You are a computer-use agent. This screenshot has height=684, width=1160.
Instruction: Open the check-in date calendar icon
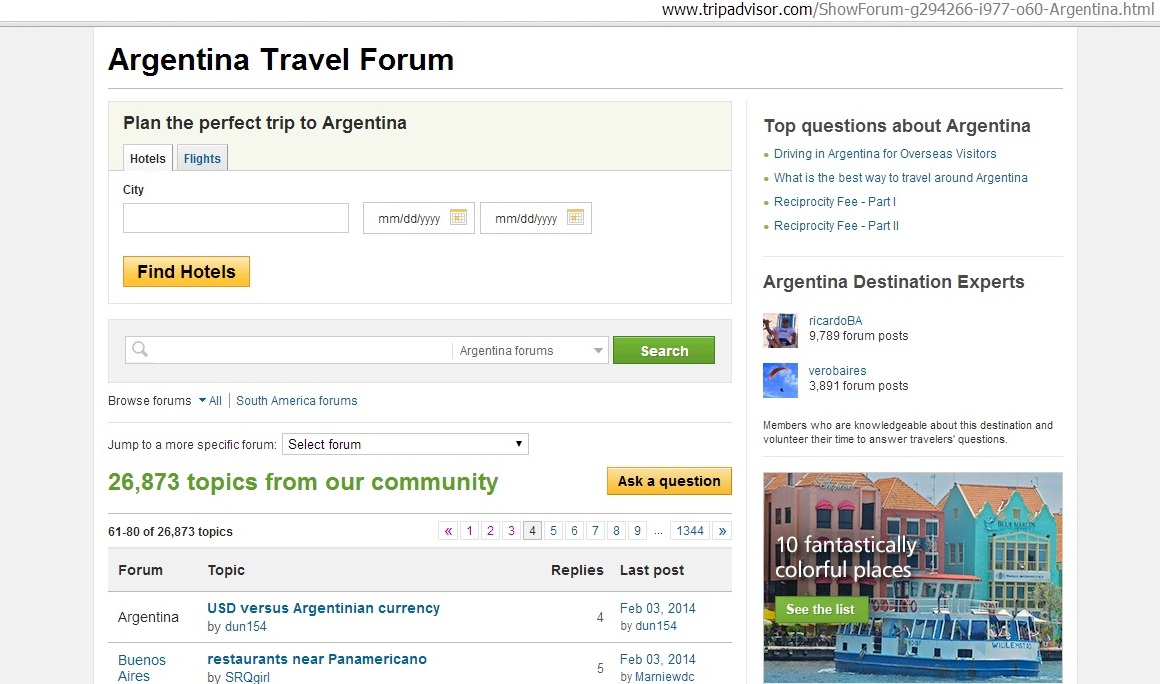[x=458, y=217]
